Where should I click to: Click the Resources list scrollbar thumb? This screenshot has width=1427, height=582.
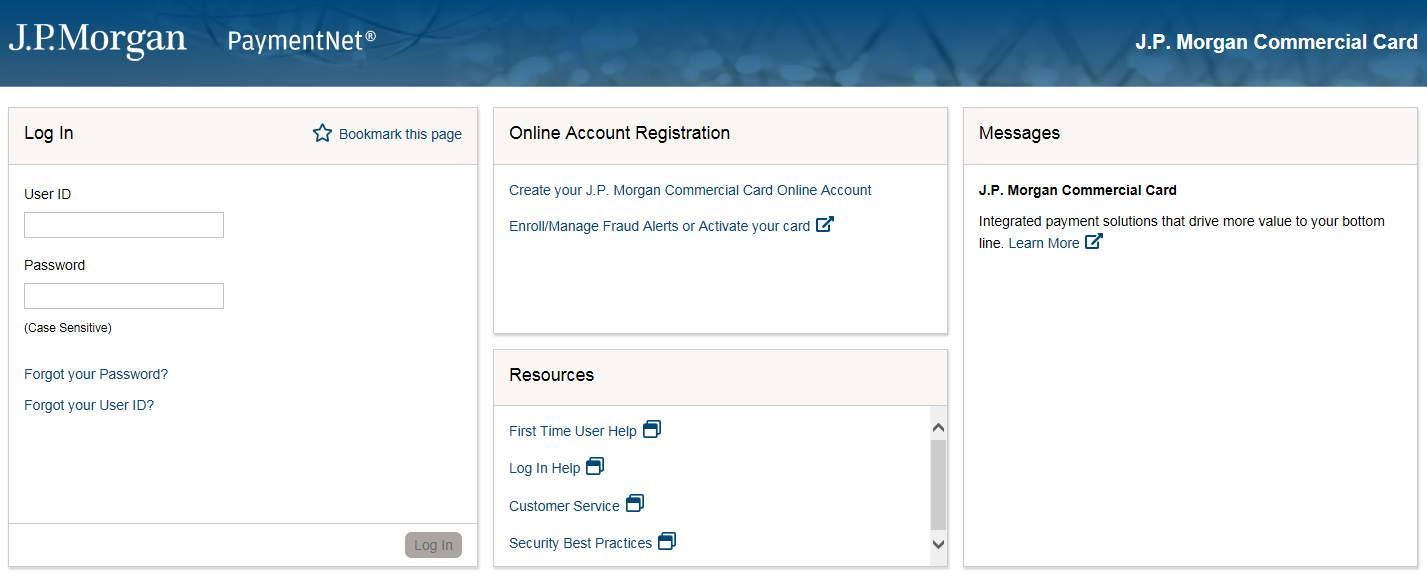[938, 484]
